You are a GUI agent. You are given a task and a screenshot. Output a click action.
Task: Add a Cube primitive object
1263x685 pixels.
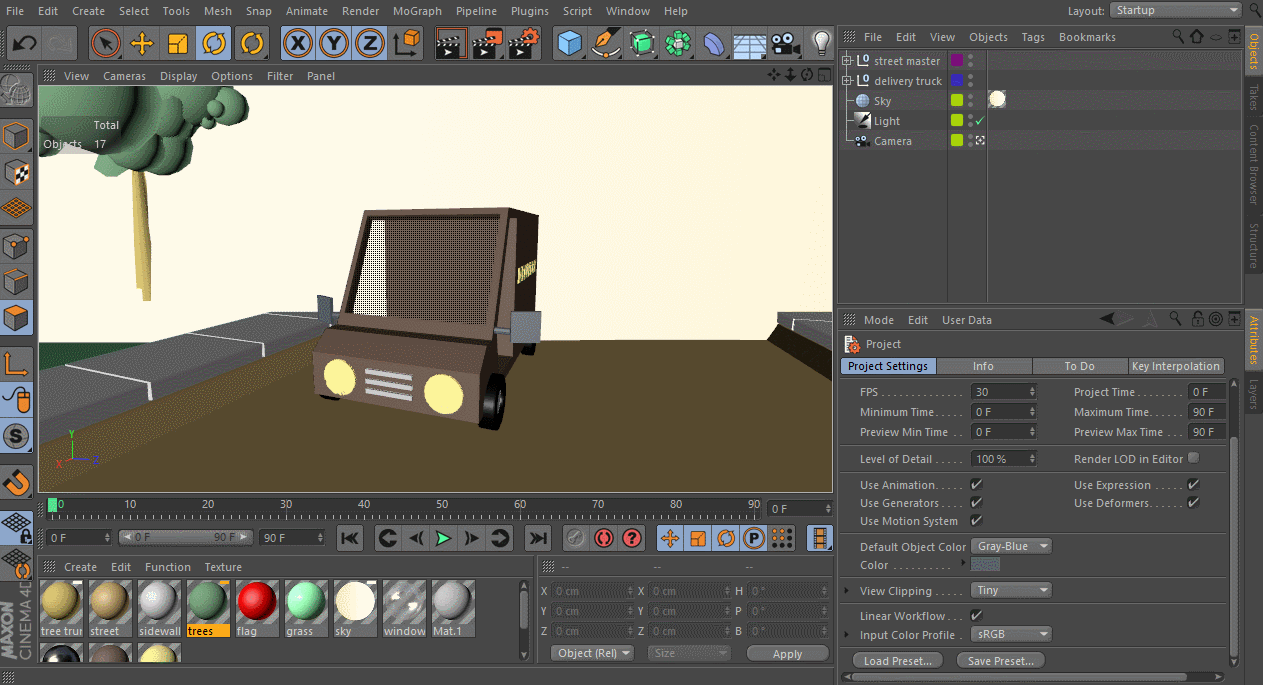[x=569, y=44]
